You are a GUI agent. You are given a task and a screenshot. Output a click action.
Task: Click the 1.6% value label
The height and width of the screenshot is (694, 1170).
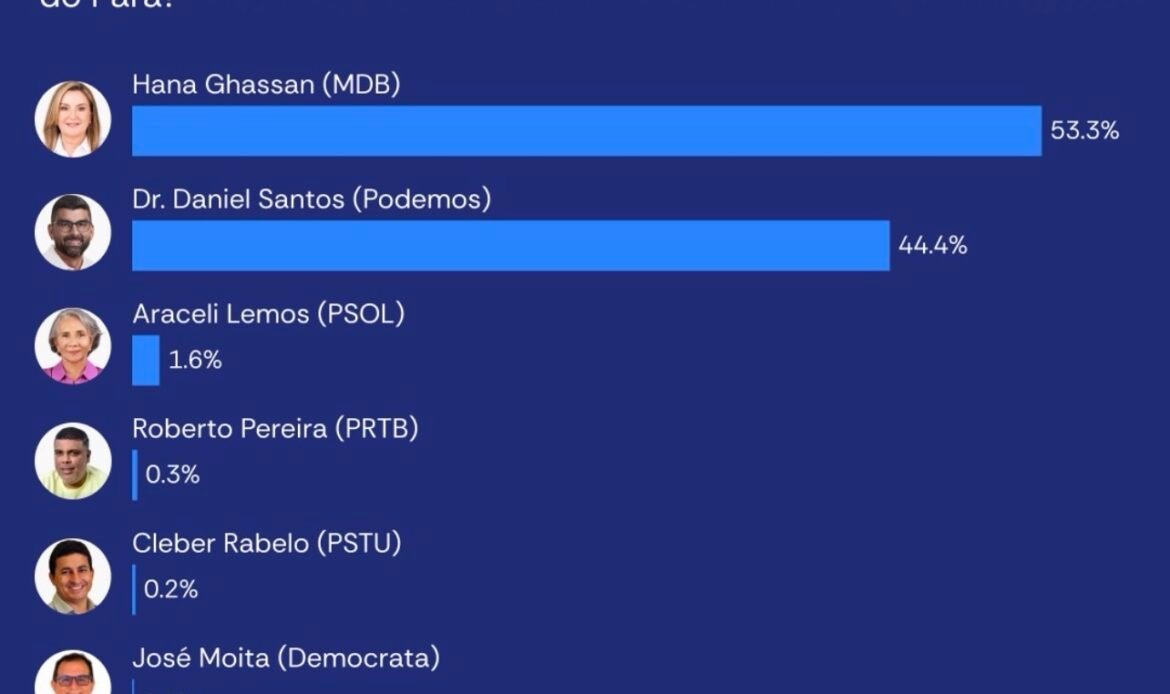coord(195,360)
